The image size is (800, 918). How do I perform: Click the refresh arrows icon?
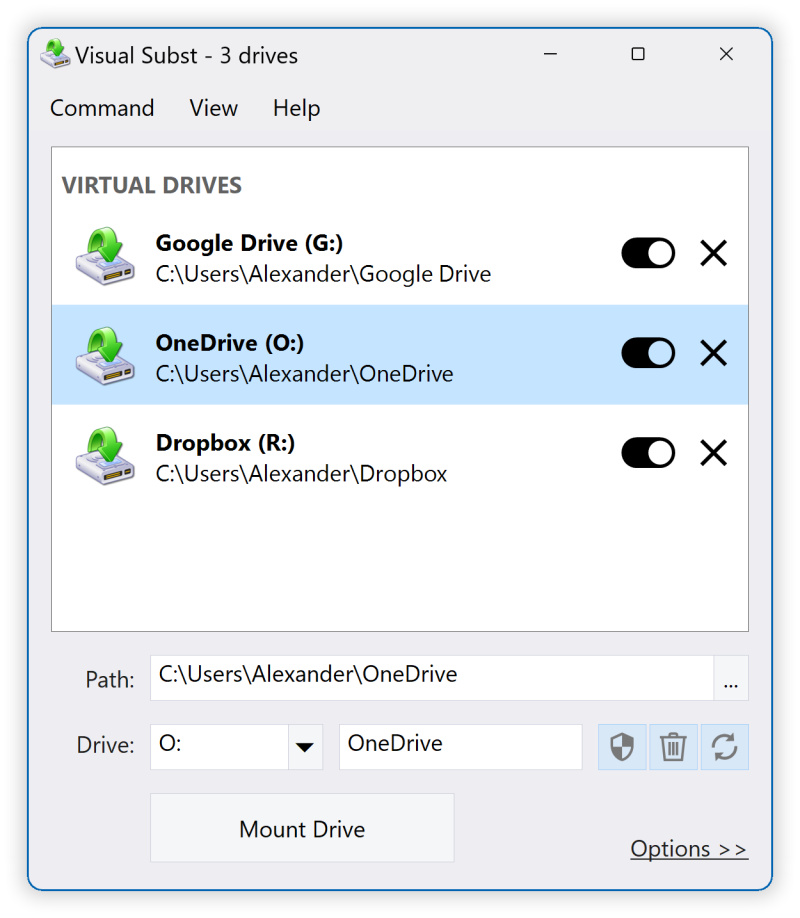click(724, 747)
